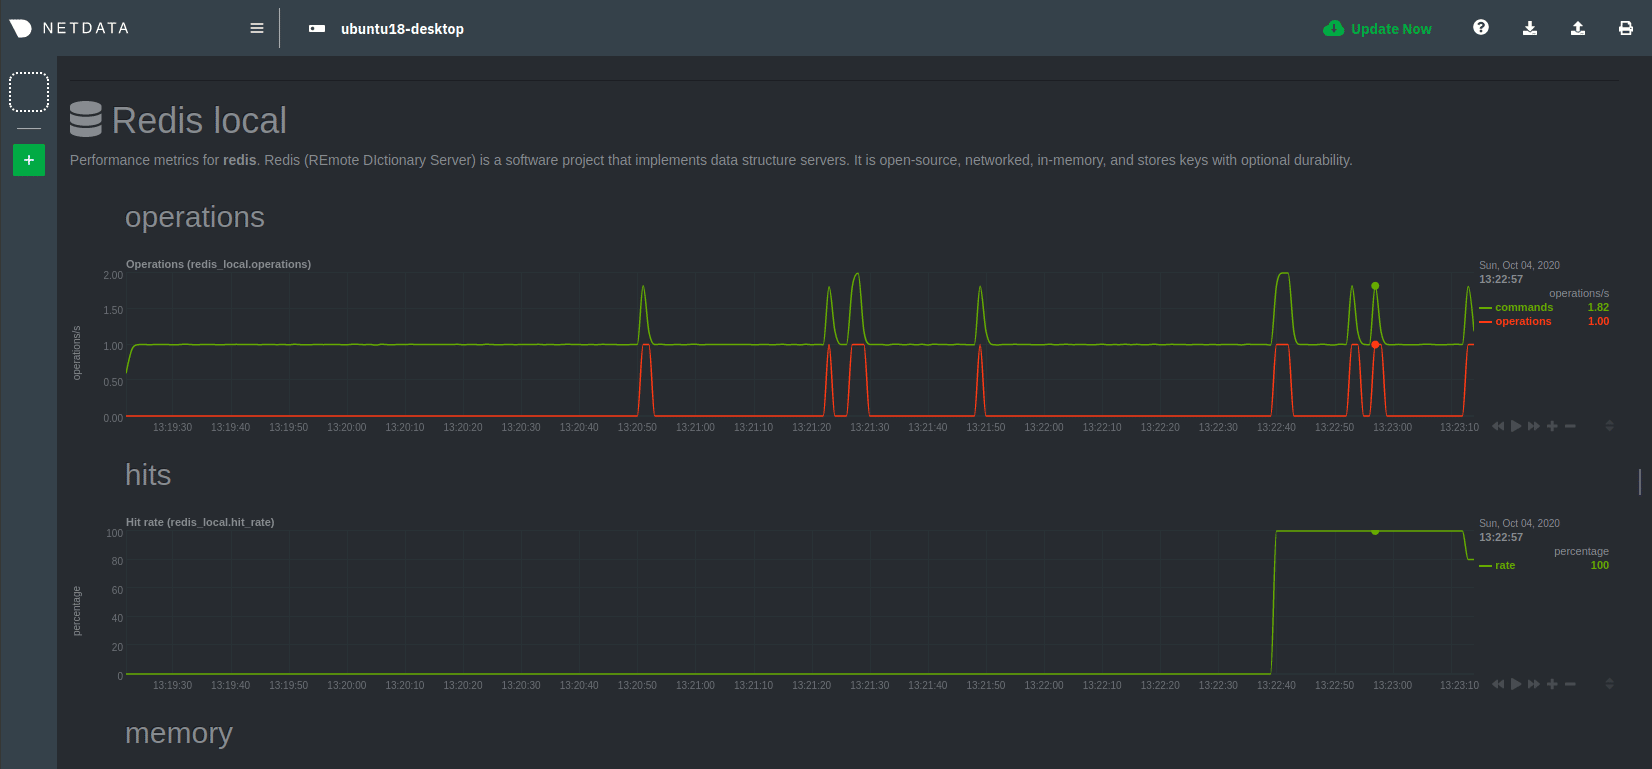Open the ubuntu18-desktop node selector
1652x769 pixels.
(x=387, y=29)
